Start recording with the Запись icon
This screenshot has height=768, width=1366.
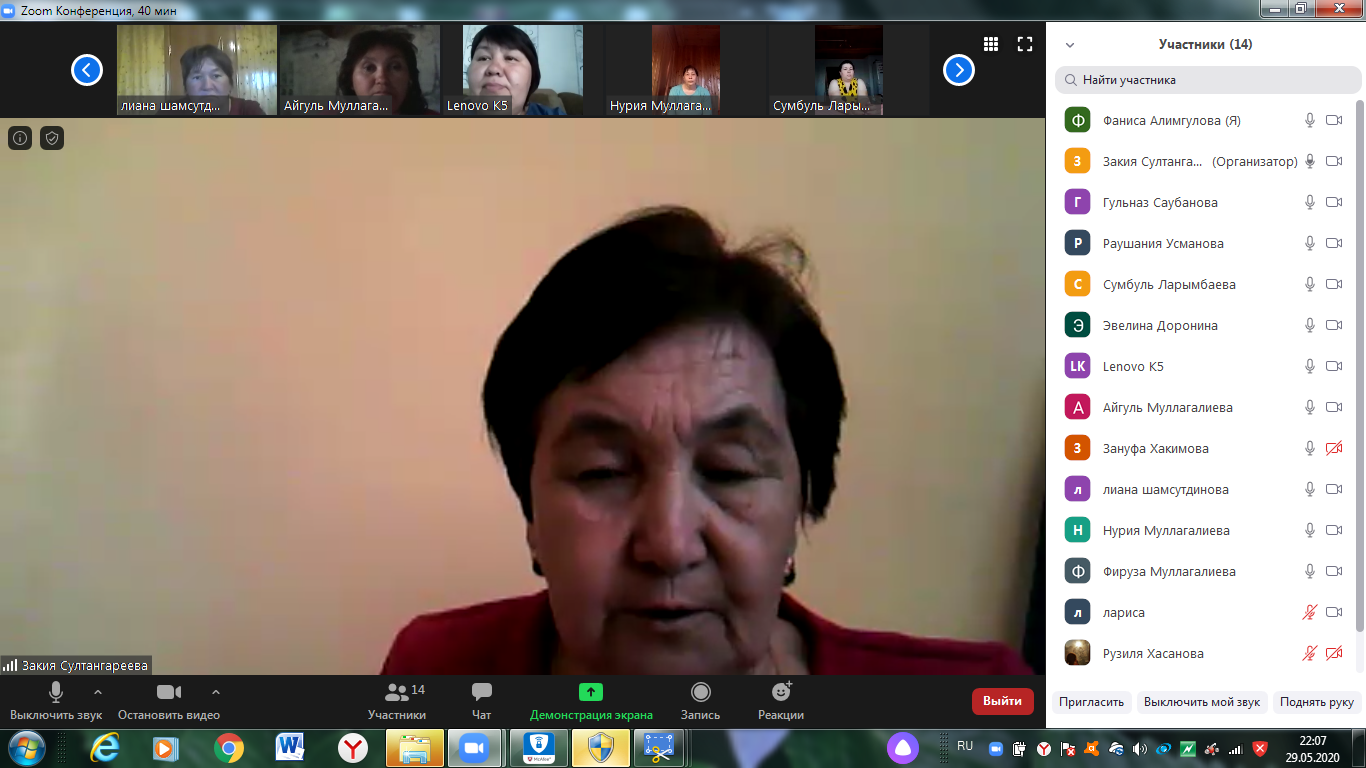click(700, 693)
